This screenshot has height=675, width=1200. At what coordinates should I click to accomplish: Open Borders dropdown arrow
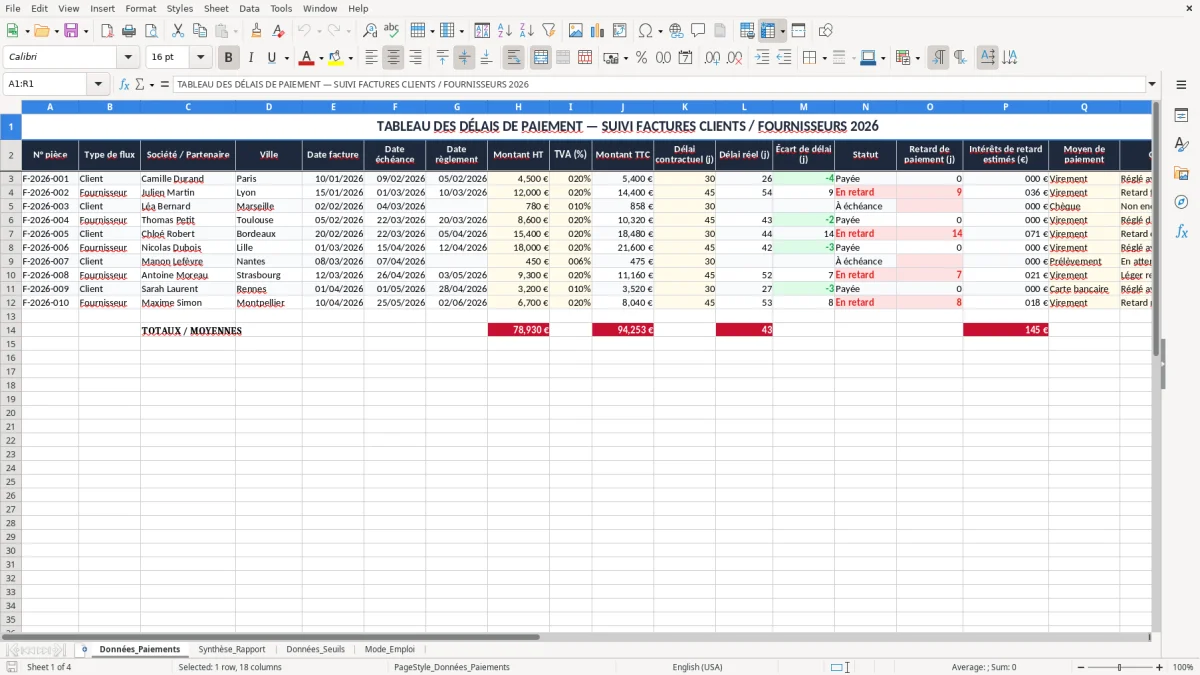[x=824, y=58]
